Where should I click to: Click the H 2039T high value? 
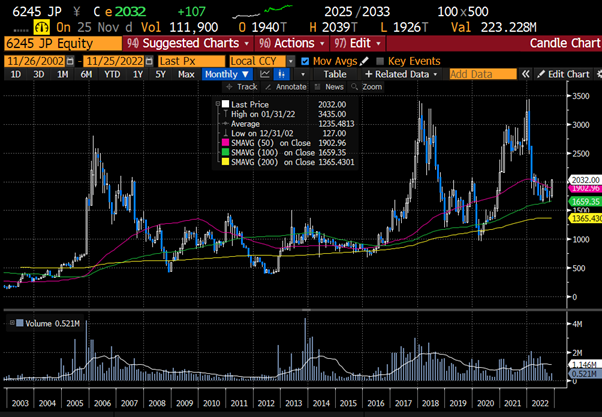coord(333,27)
